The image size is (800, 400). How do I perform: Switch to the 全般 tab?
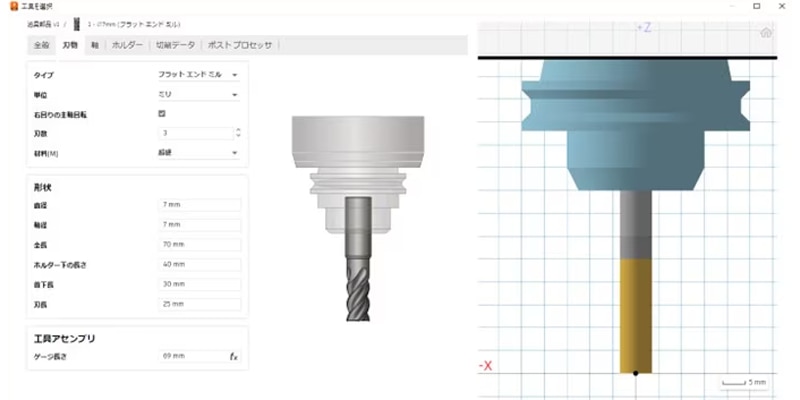click(x=41, y=45)
